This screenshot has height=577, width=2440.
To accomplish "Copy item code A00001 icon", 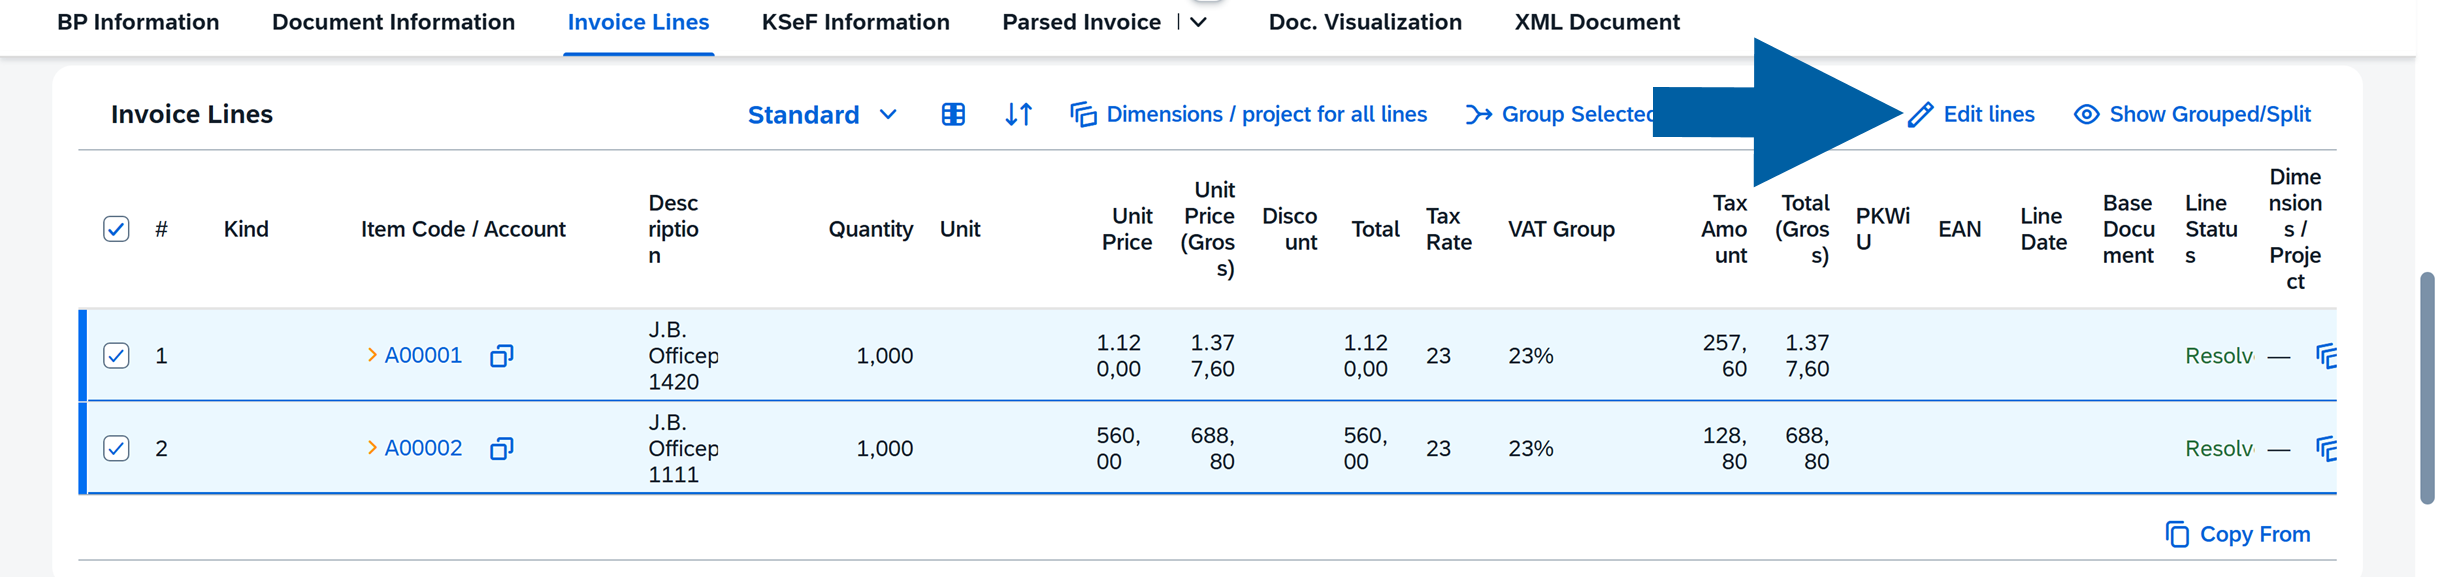I will coord(501,355).
